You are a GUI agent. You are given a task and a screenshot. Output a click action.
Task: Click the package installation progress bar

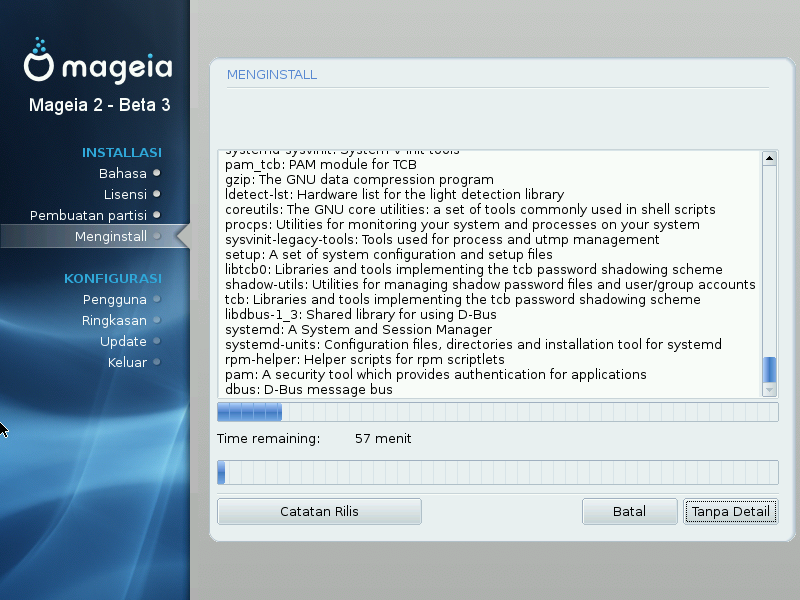(x=498, y=412)
